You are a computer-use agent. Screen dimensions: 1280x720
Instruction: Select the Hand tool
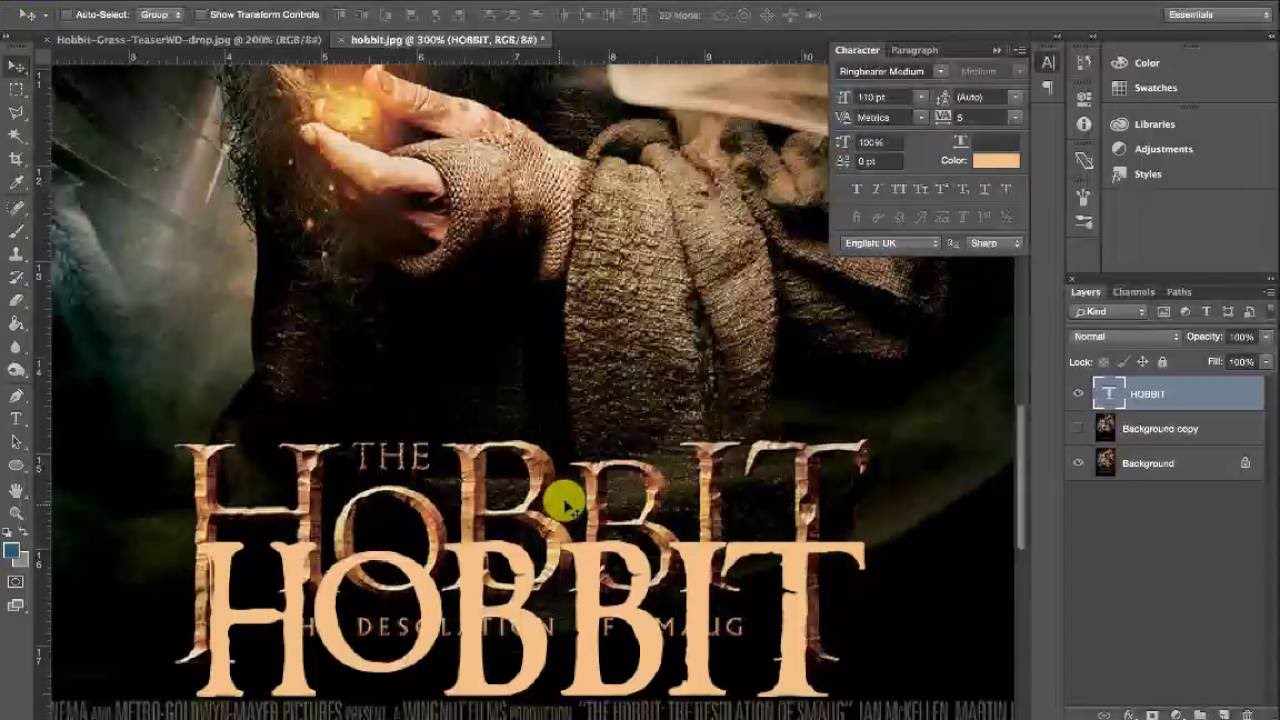(x=16, y=490)
